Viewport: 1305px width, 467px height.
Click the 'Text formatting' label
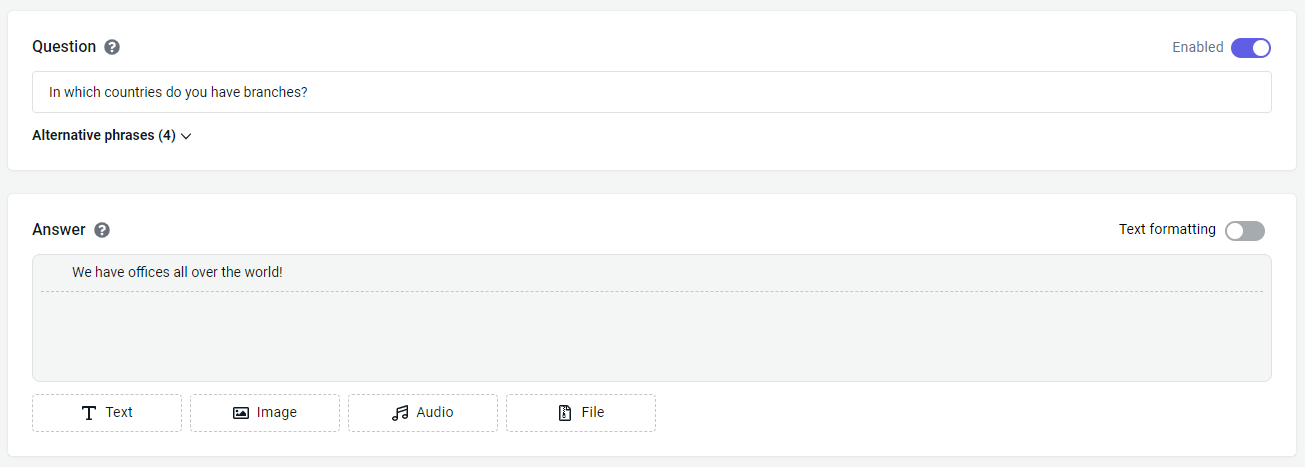click(1167, 229)
